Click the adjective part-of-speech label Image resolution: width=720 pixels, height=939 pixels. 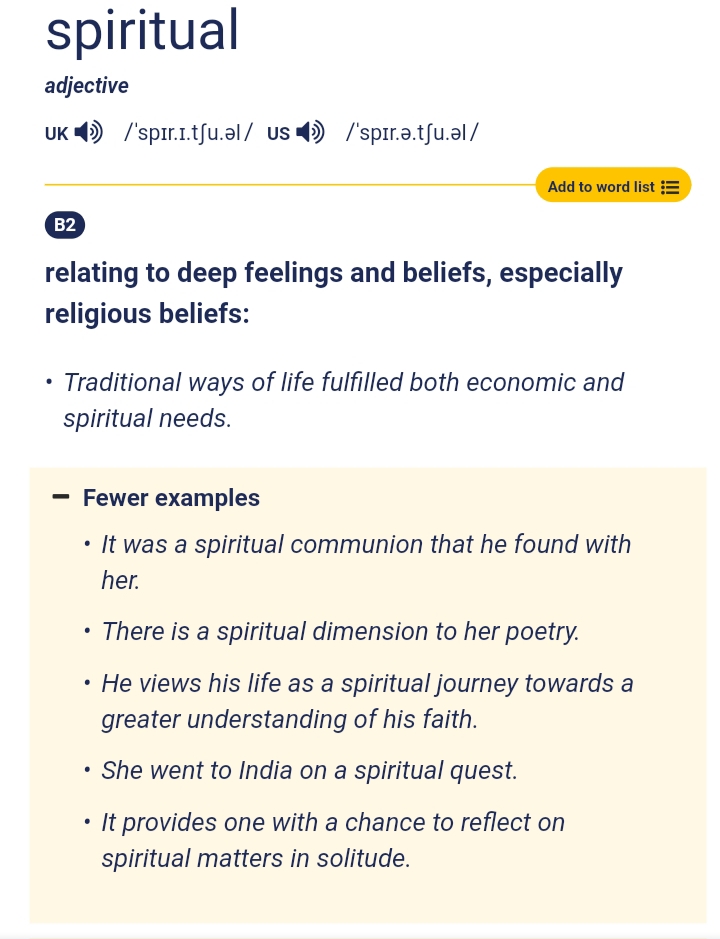coord(87,86)
